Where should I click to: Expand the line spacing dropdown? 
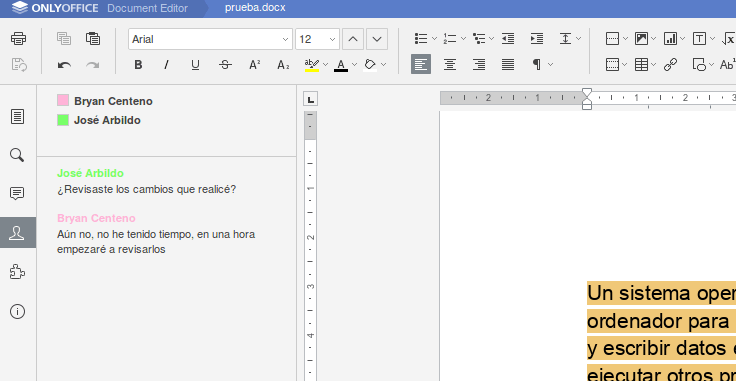click(578, 38)
